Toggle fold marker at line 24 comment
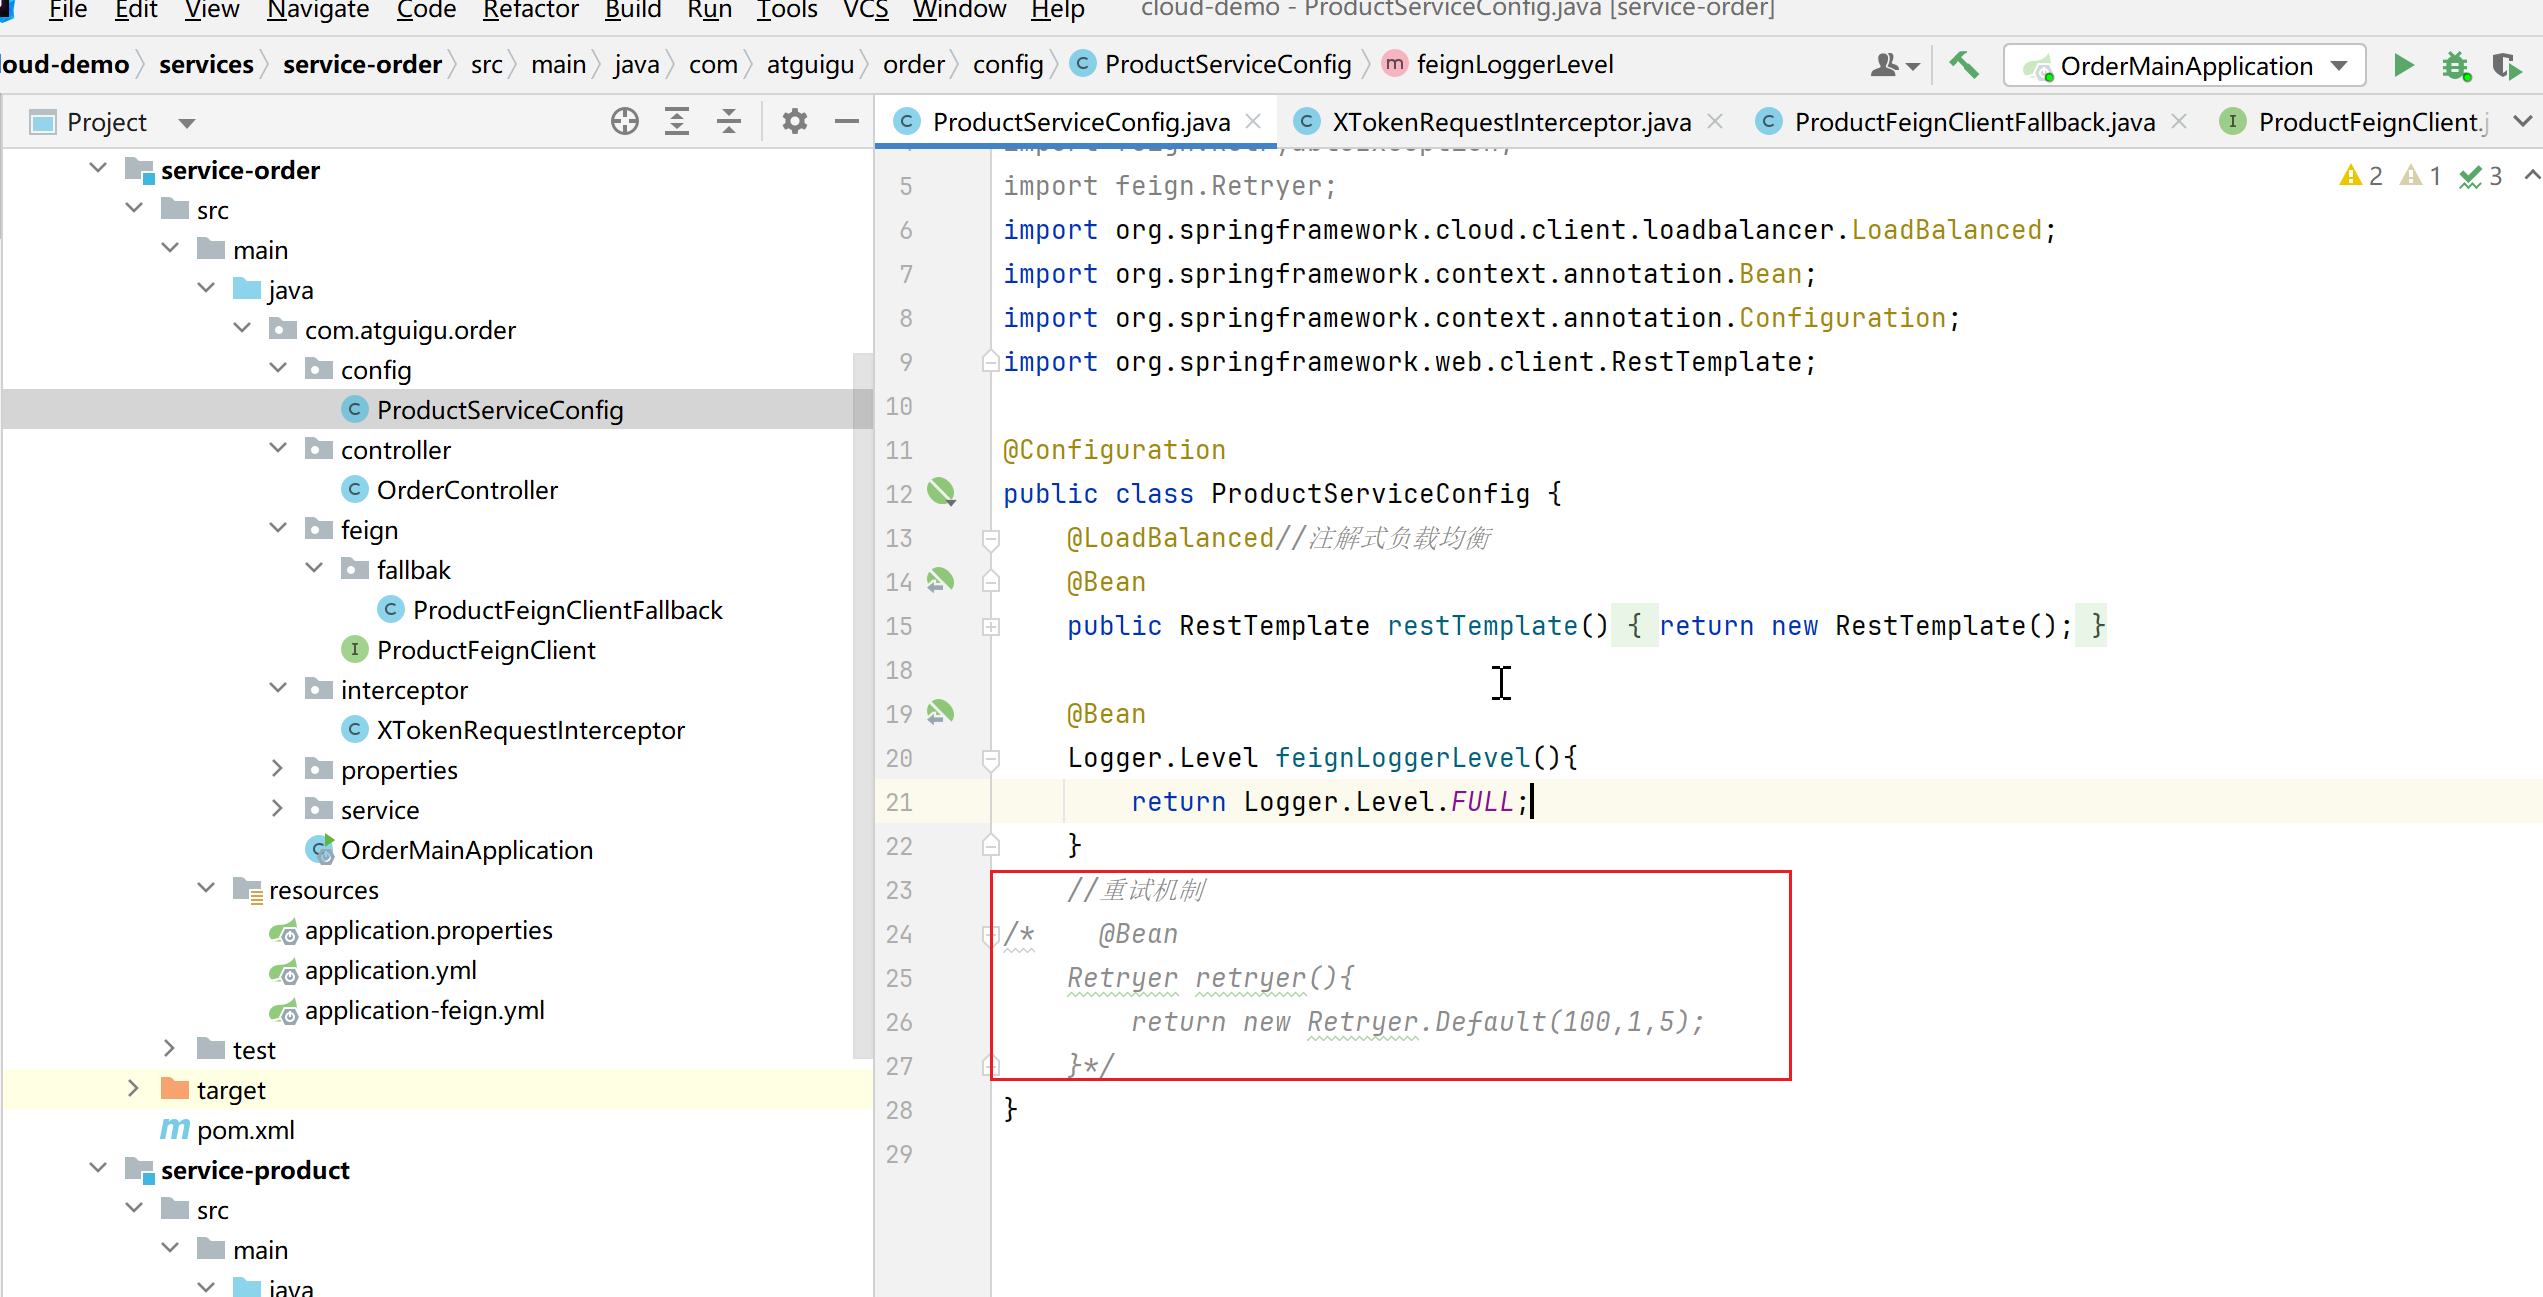Screen dimensions: 2543x1297 (991, 935)
